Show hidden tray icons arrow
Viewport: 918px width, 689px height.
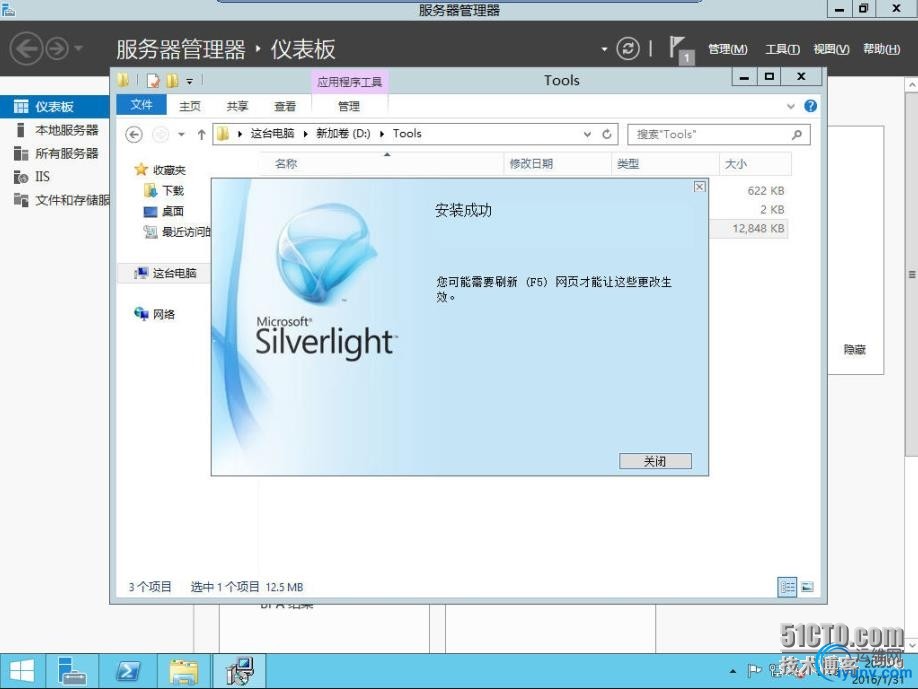point(732,671)
